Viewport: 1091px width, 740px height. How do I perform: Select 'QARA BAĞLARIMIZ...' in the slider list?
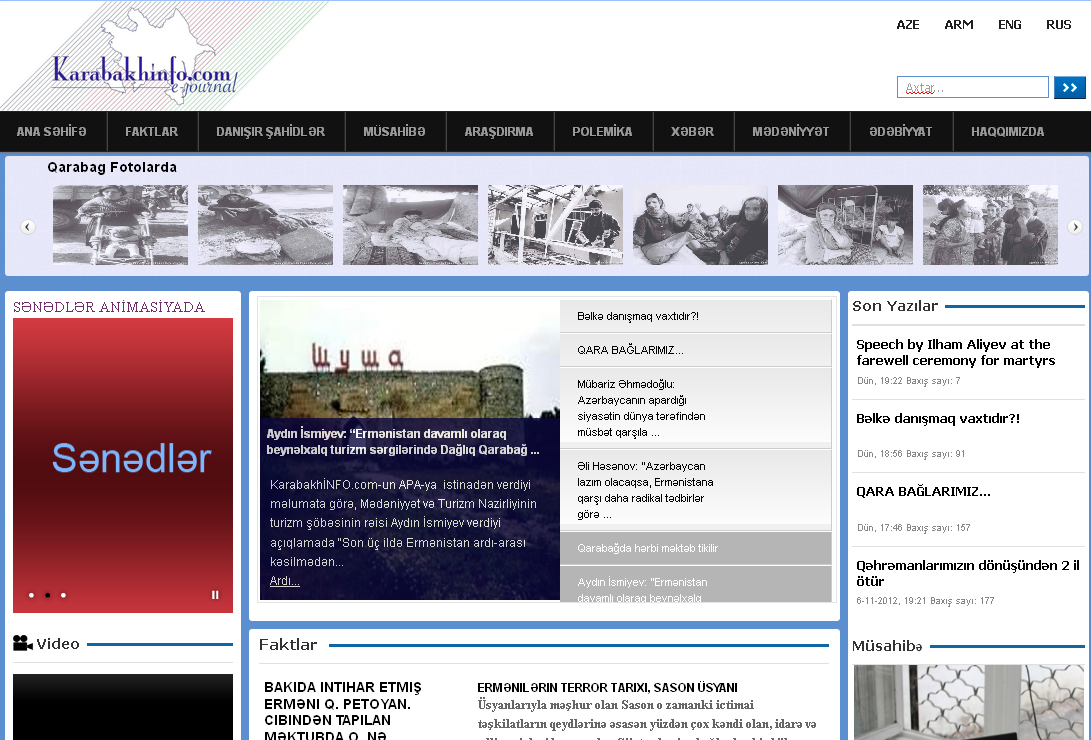pos(630,350)
